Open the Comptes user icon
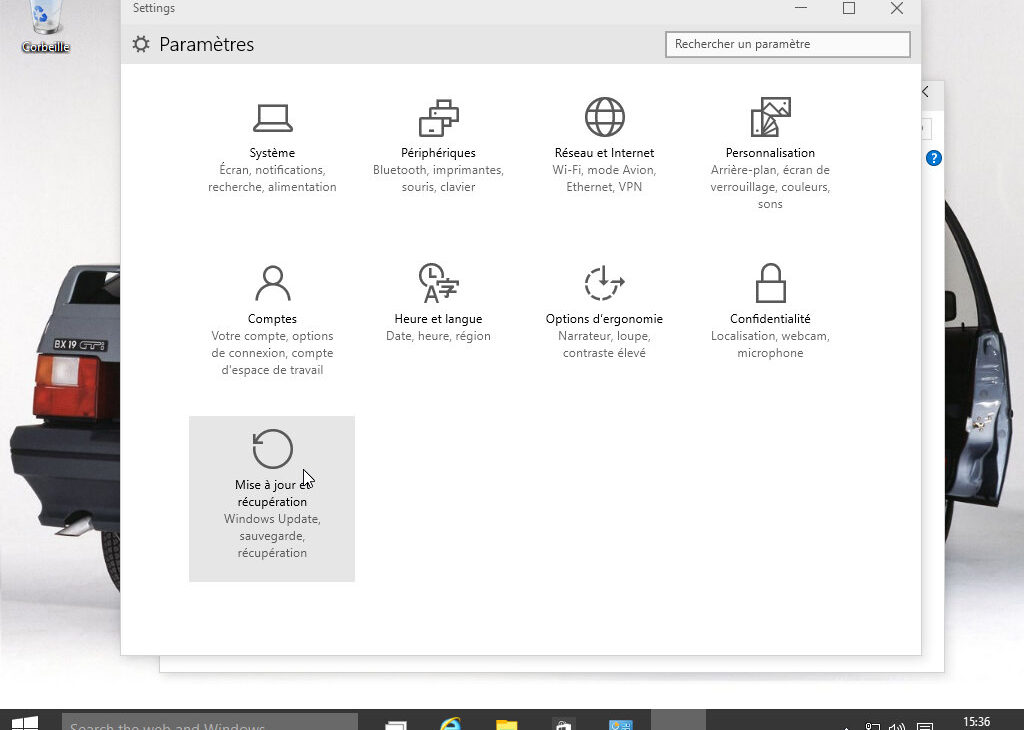 [x=272, y=284]
